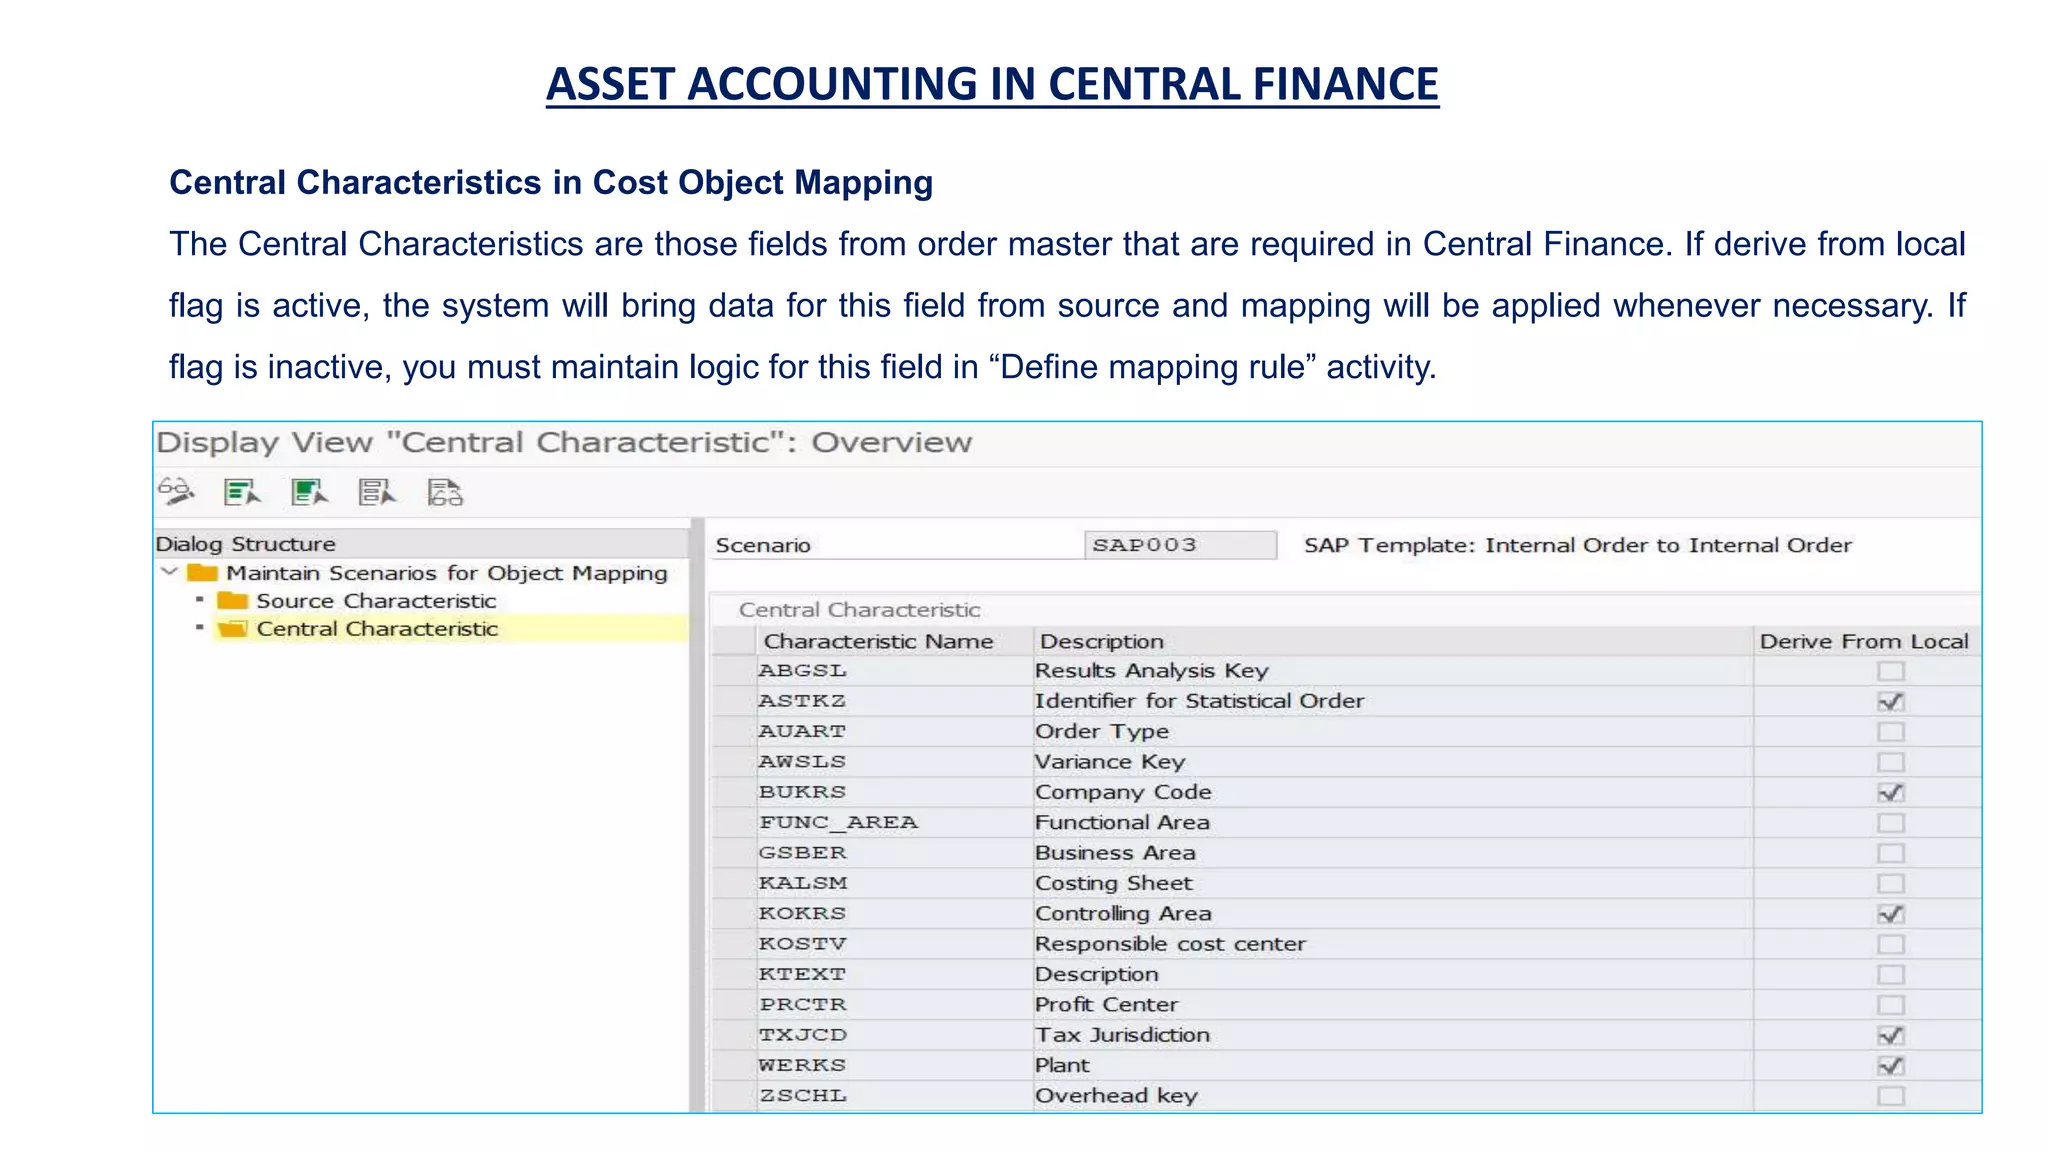Viewport: 2048px width, 1152px height.
Task: Toggle Derive From Local for TXJCD Tax Jurisdiction
Action: point(1890,1035)
